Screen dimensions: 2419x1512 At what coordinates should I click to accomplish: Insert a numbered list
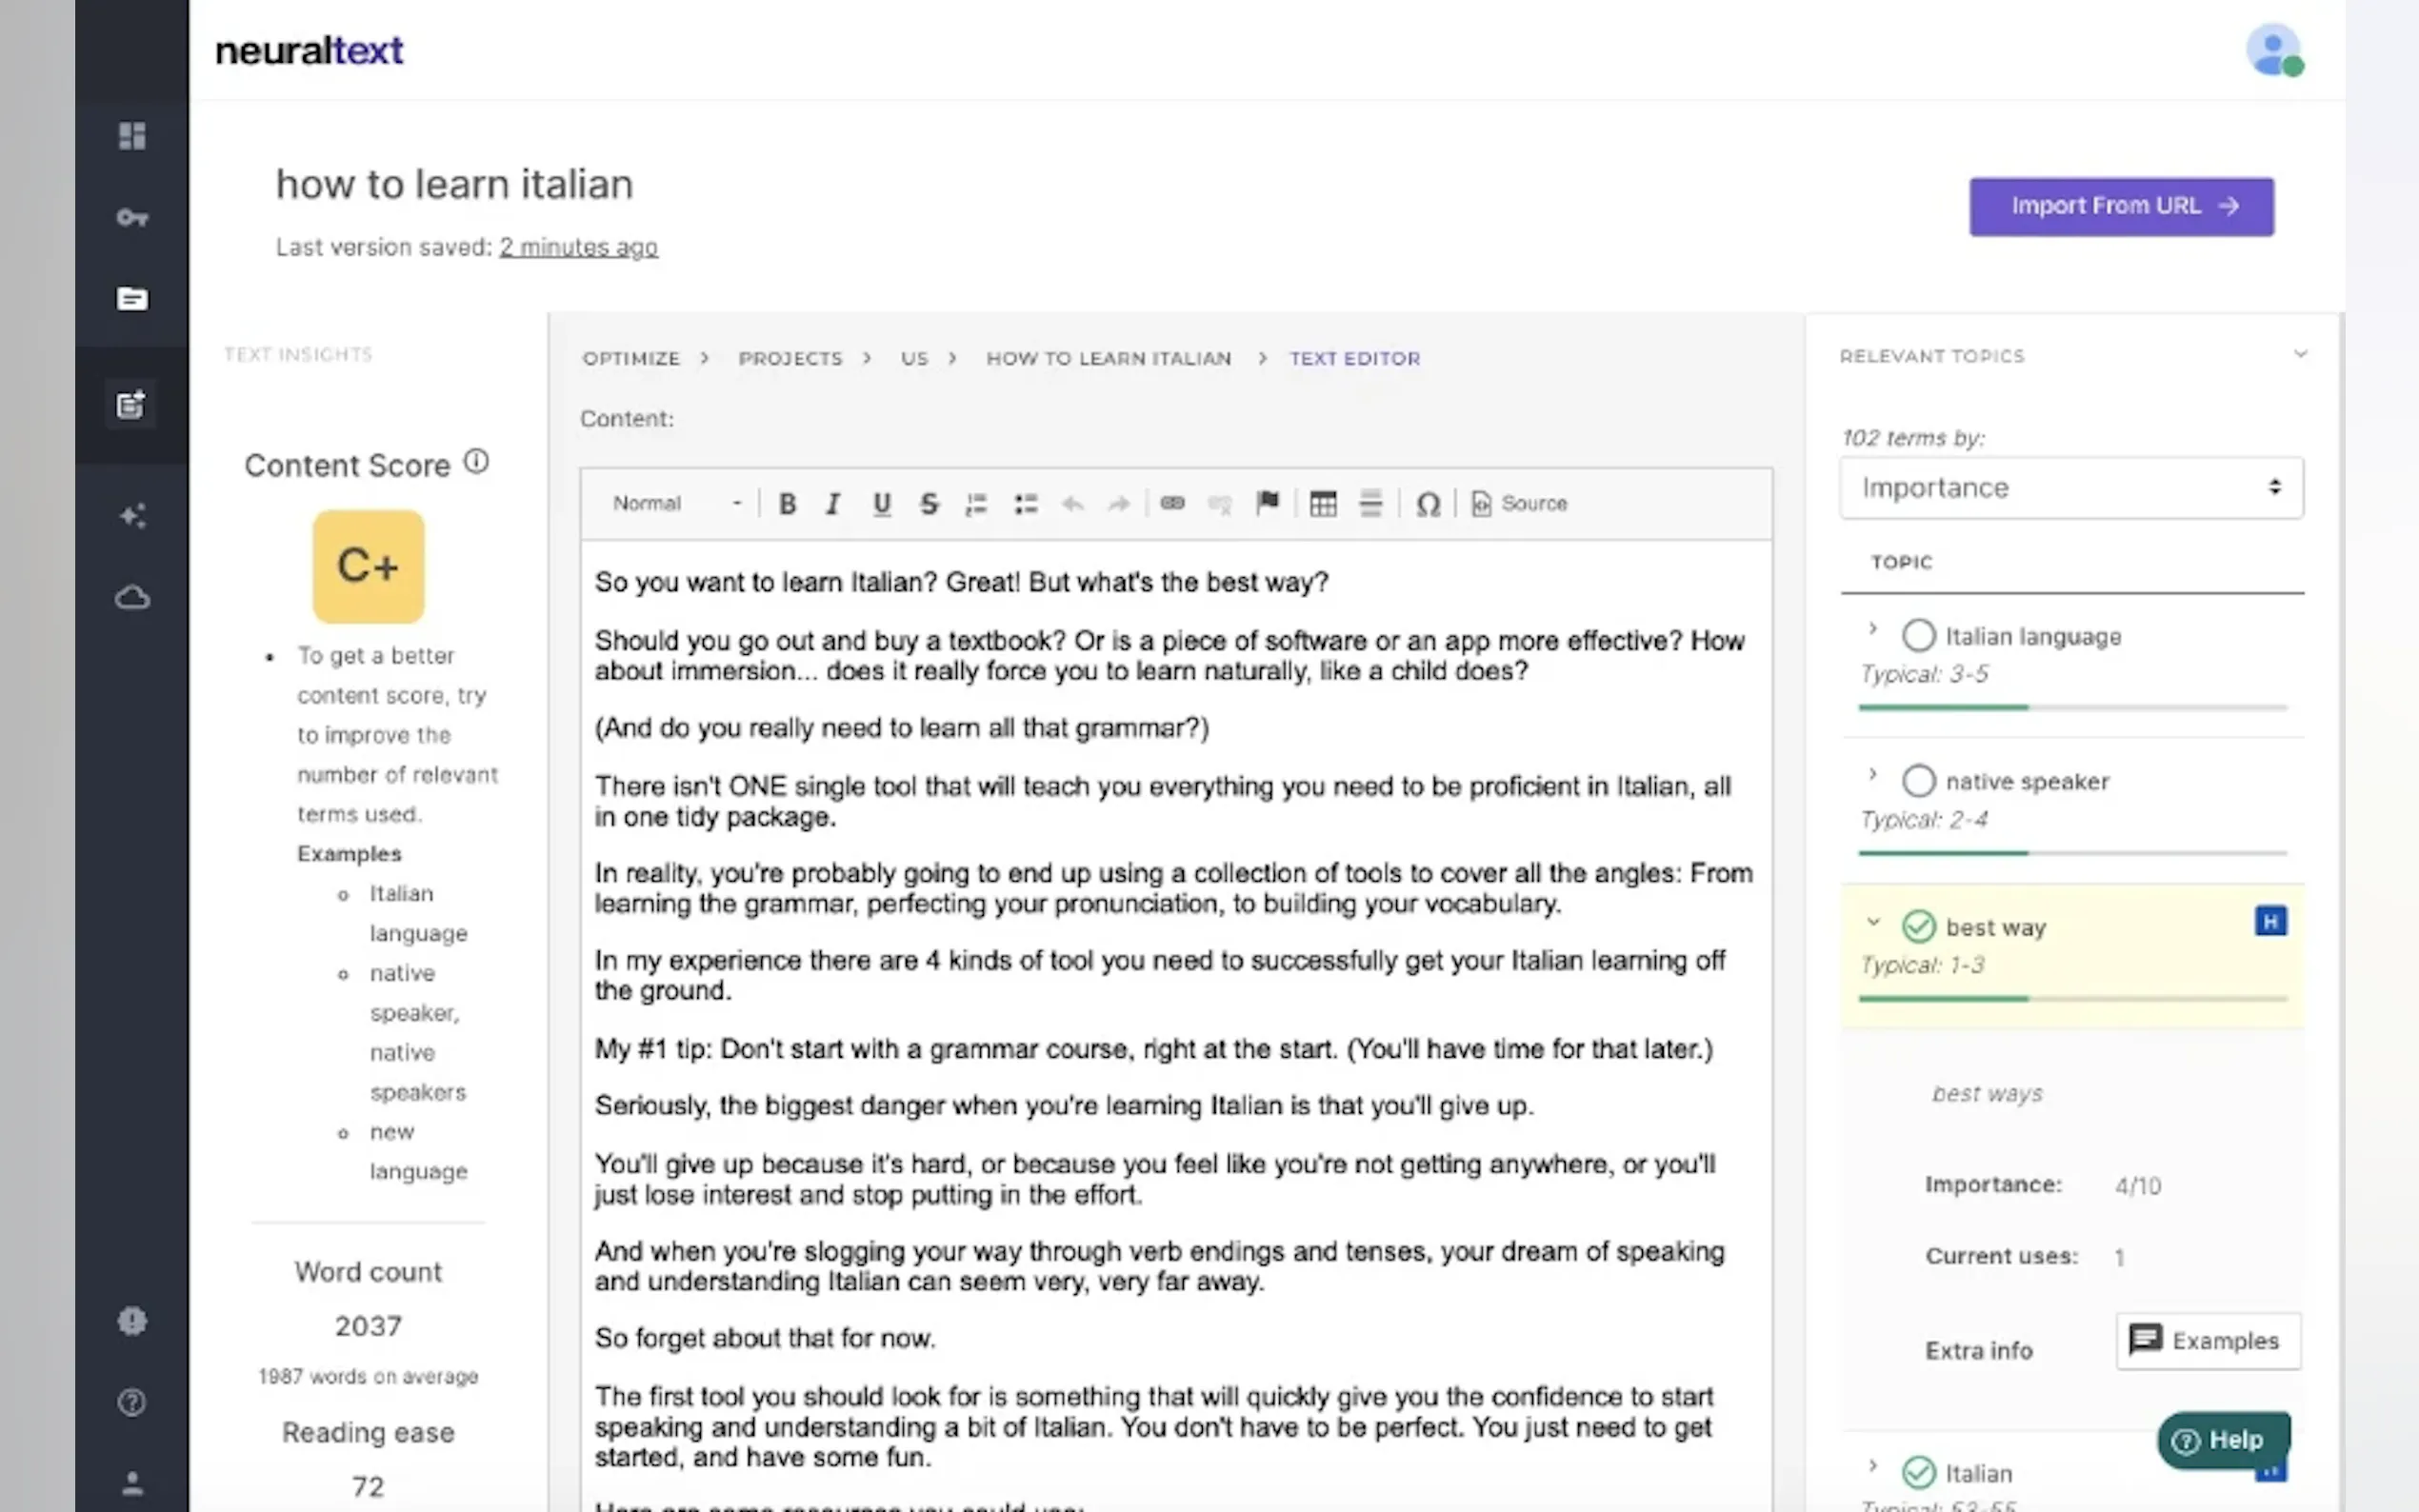click(976, 503)
